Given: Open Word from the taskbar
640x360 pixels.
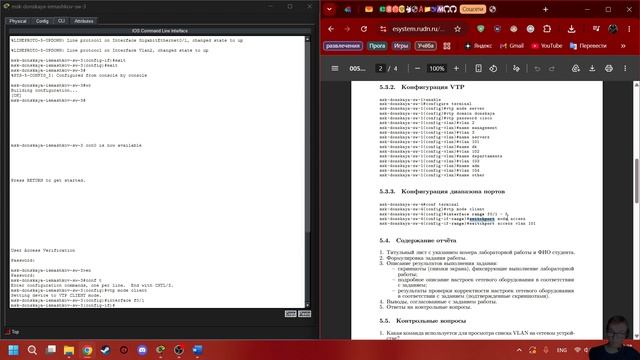Looking at the screenshot, I should pos(198,350).
